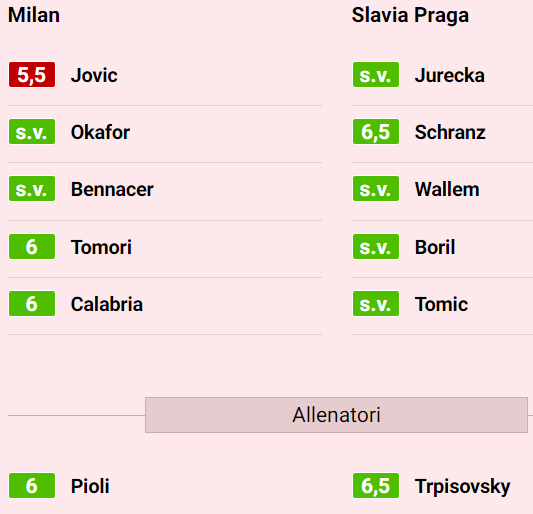
Task: Click player name Jovic
Action: coord(94,75)
